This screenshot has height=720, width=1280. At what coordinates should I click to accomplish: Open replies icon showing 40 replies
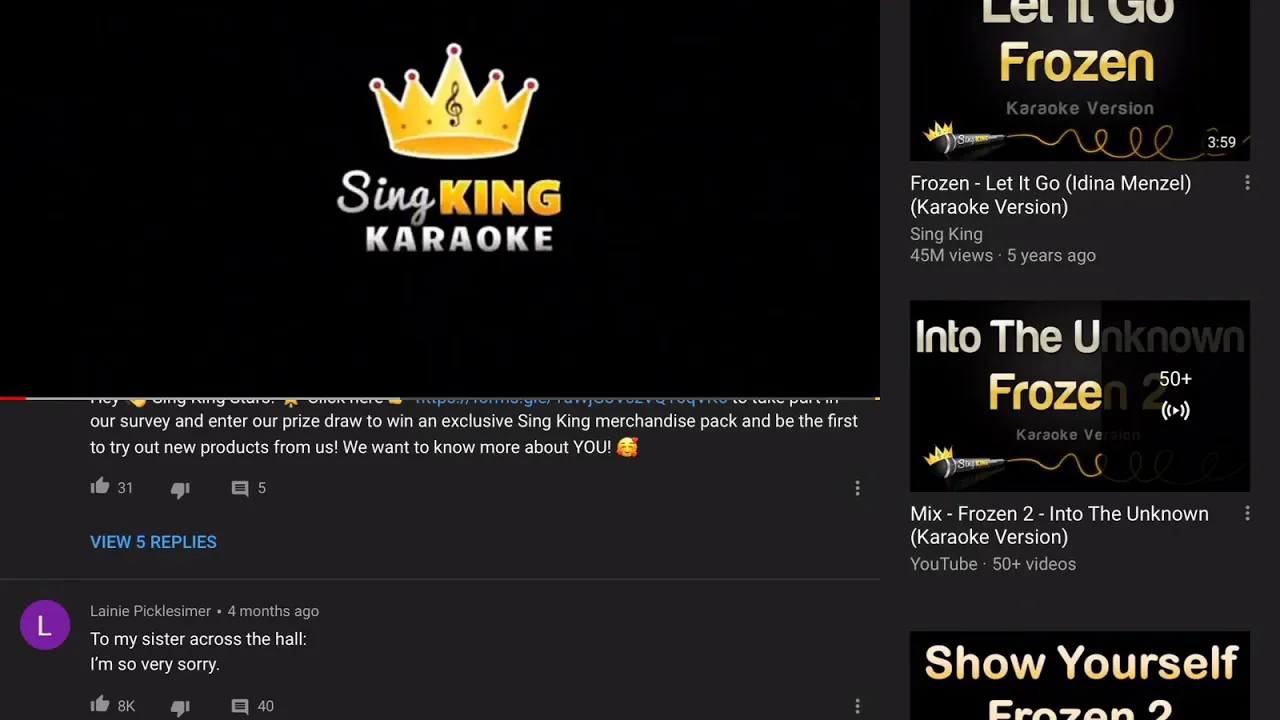click(x=240, y=706)
